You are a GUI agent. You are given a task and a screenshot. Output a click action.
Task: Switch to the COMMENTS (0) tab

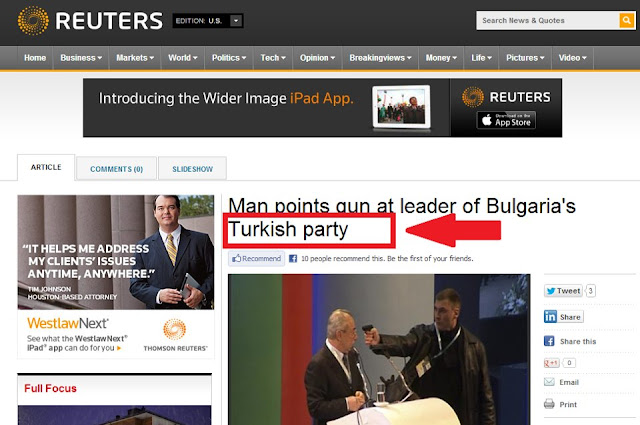tap(116, 169)
